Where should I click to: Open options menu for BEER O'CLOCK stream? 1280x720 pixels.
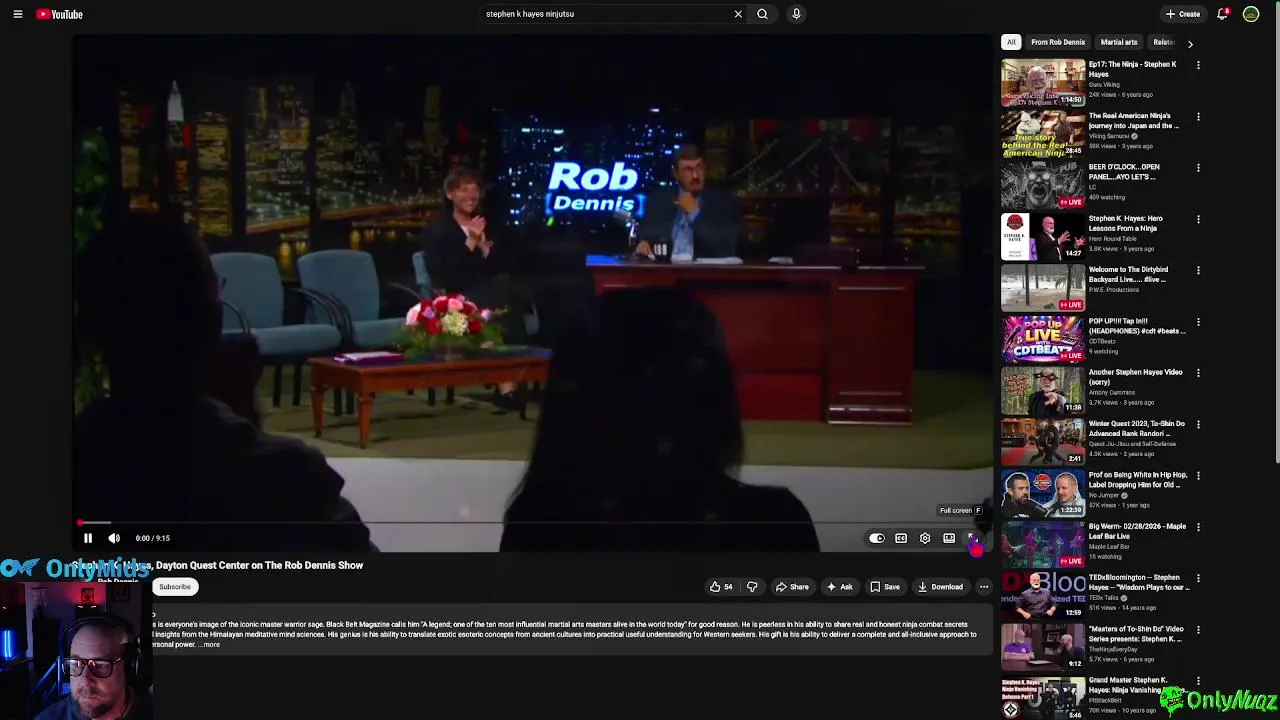coord(1198,168)
